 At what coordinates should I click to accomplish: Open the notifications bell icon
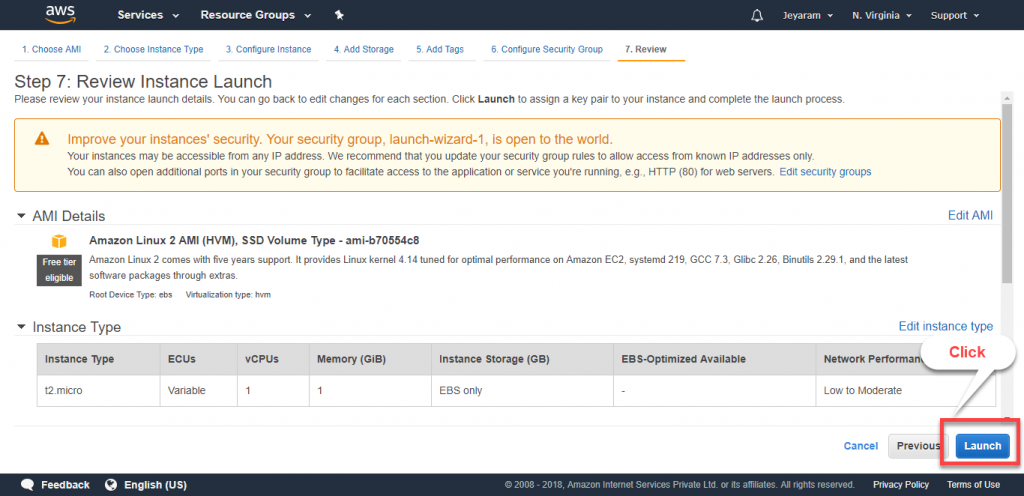click(757, 15)
